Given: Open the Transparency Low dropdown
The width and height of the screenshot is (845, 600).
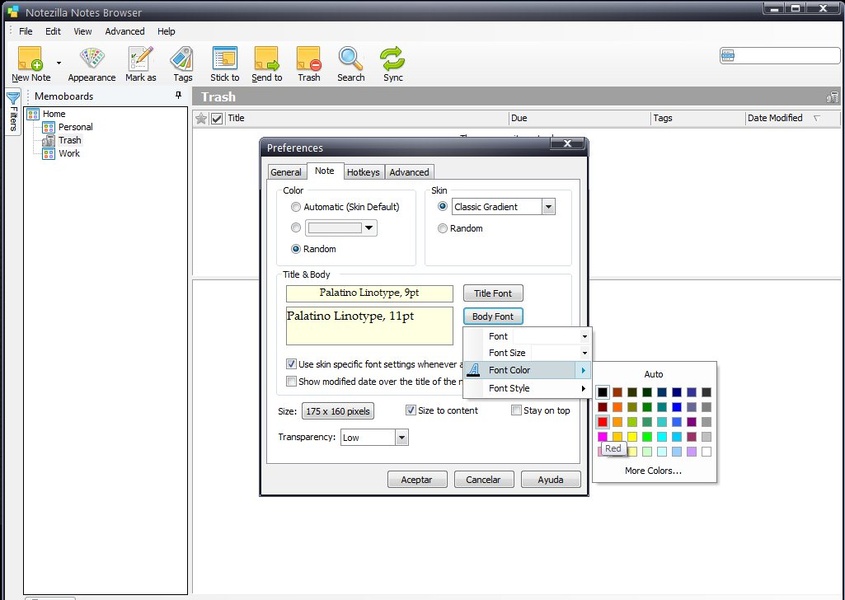Looking at the screenshot, I should point(401,438).
